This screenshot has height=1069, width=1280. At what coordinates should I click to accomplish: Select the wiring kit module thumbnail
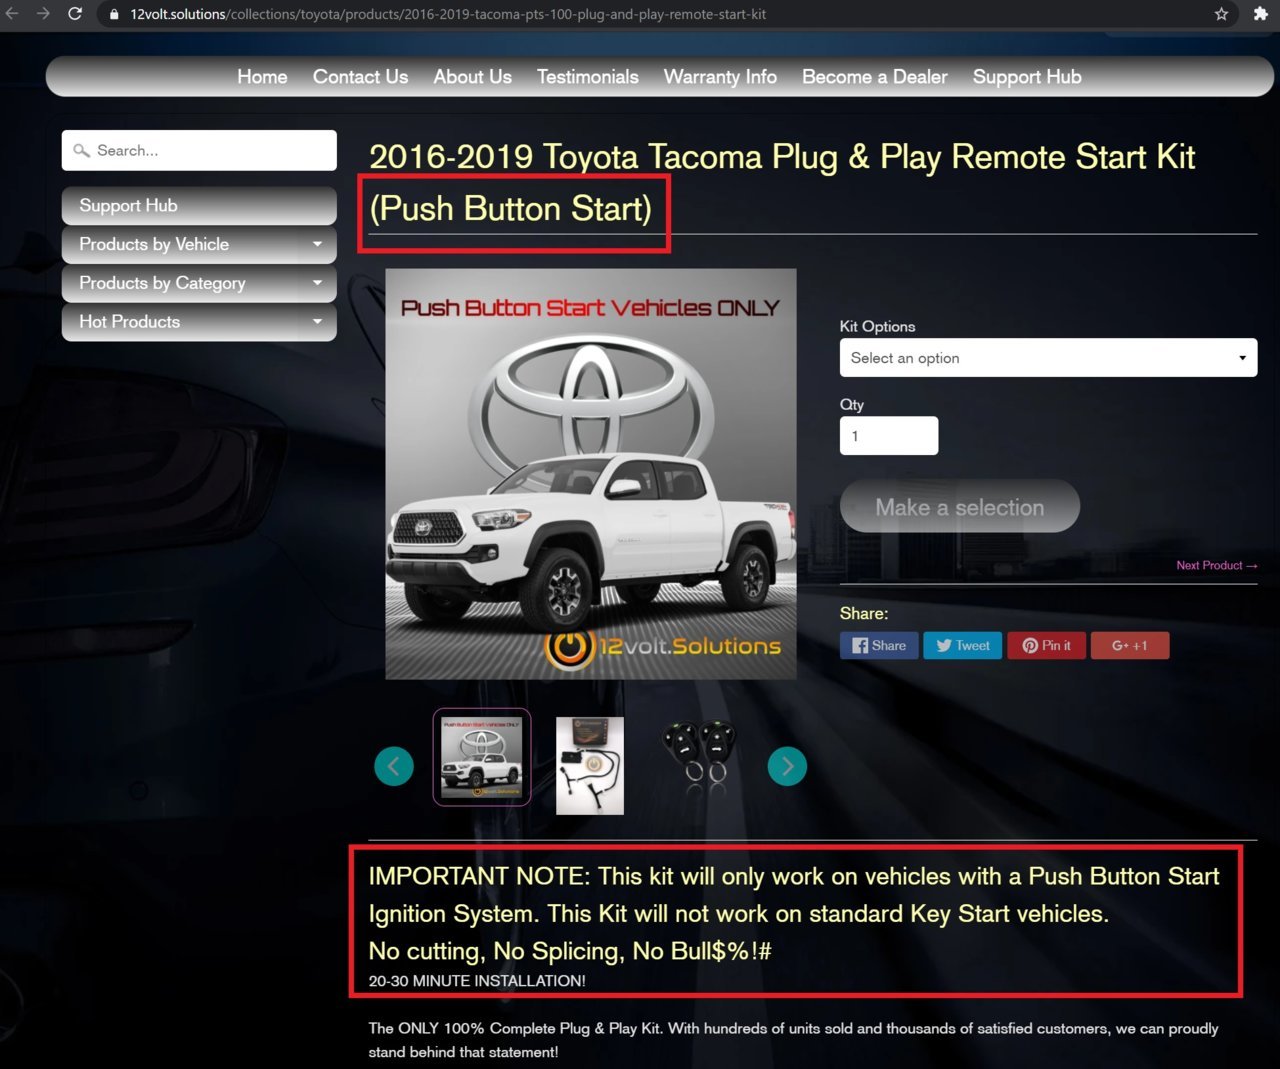pyautogui.click(x=590, y=766)
